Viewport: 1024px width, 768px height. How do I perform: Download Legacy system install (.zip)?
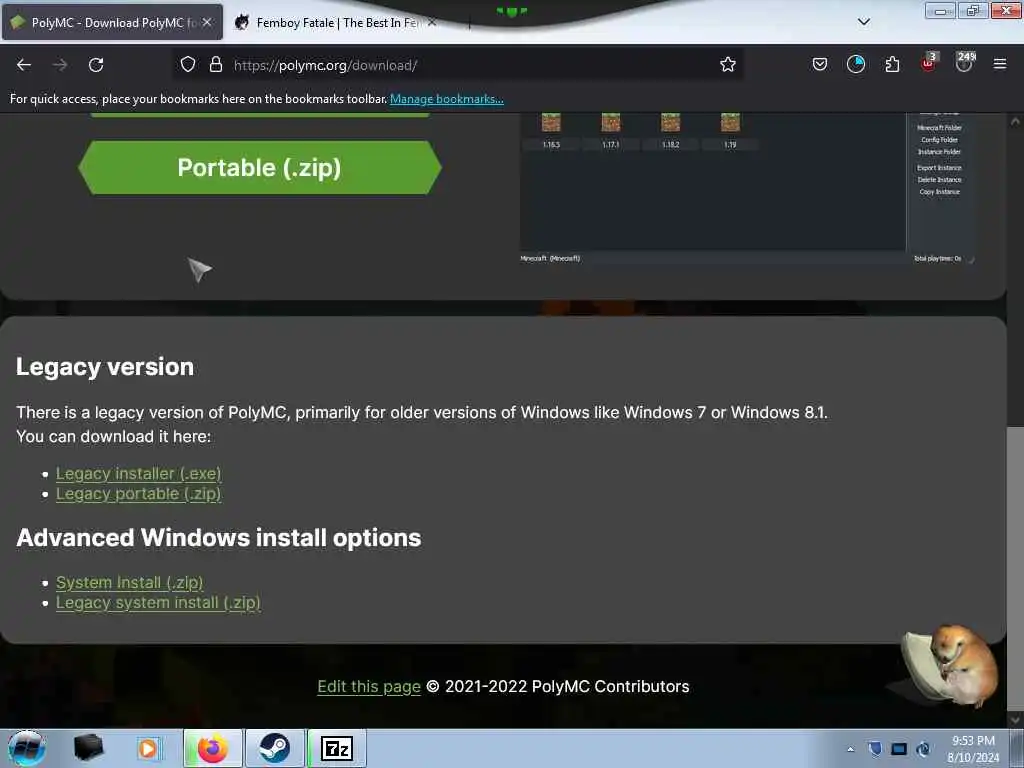point(158,603)
